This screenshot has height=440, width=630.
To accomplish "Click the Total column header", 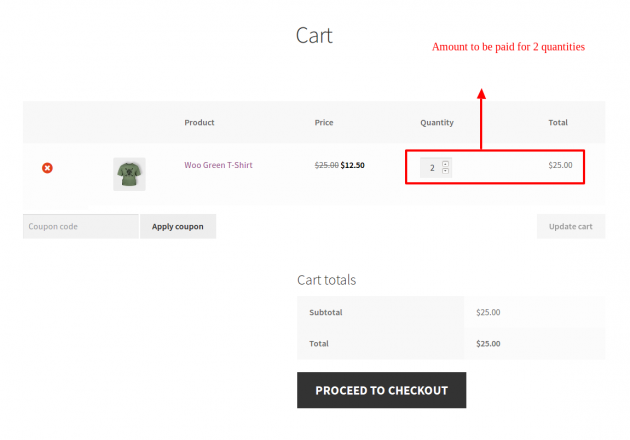I will 558,123.
